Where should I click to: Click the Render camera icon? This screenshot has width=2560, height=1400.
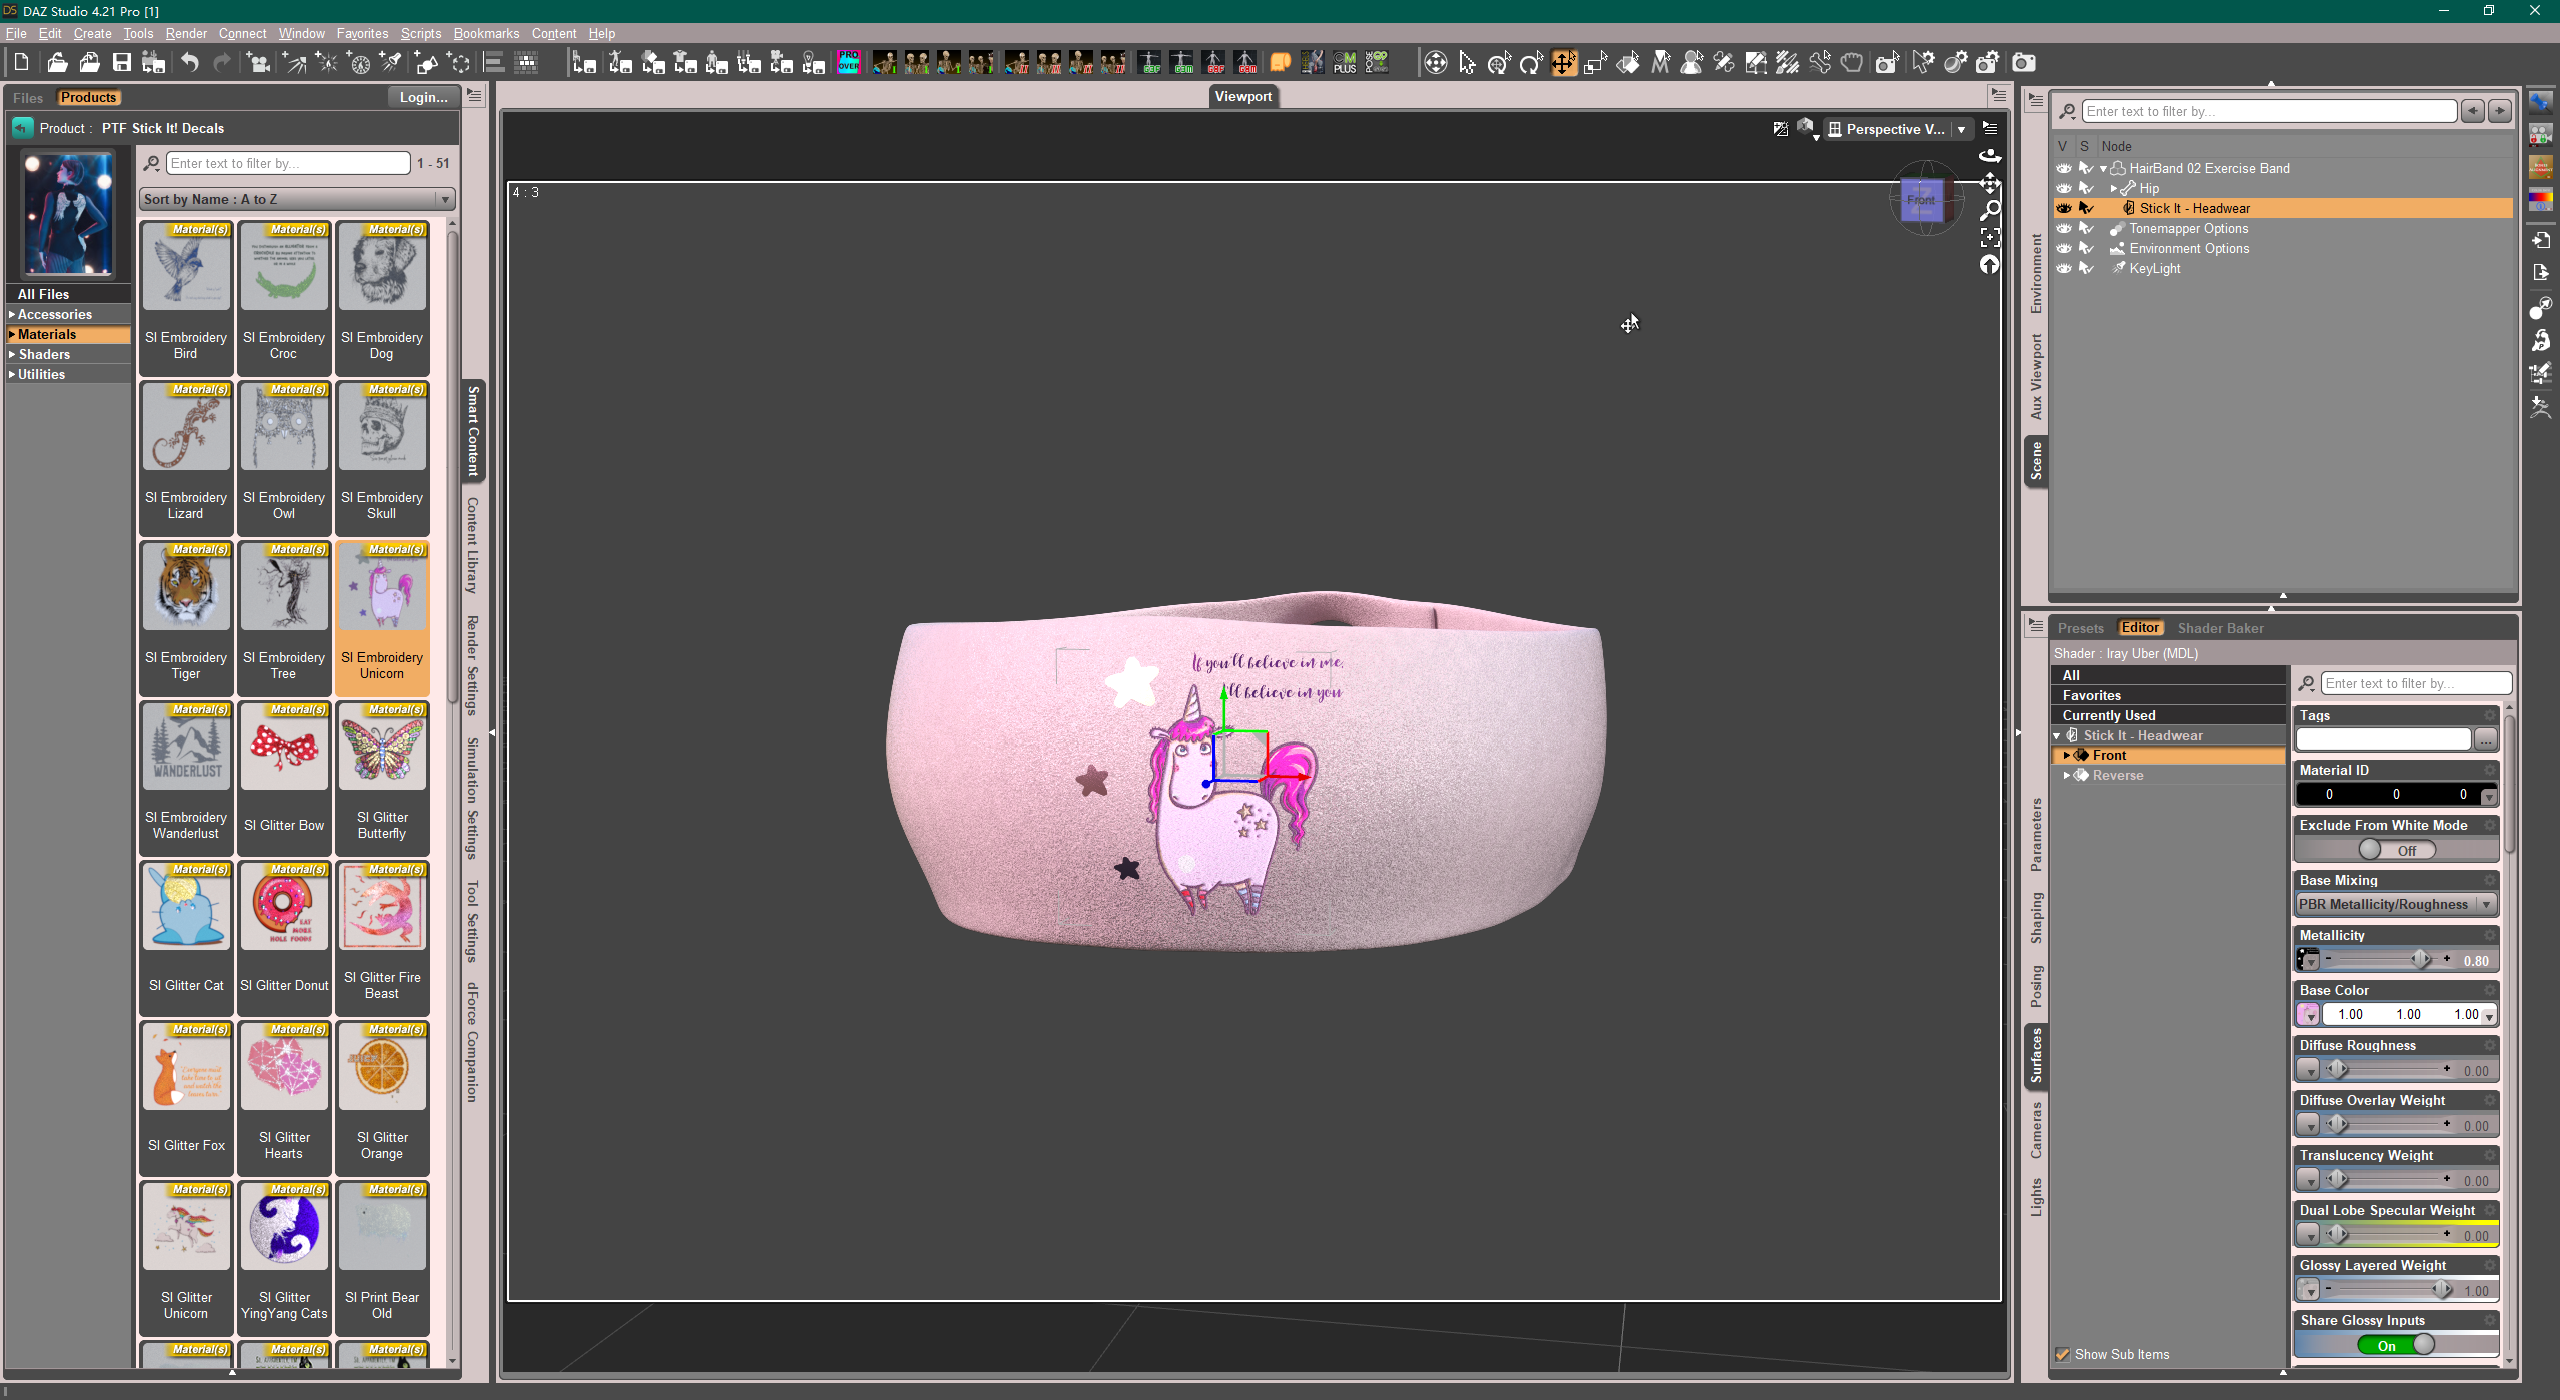(2024, 63)
